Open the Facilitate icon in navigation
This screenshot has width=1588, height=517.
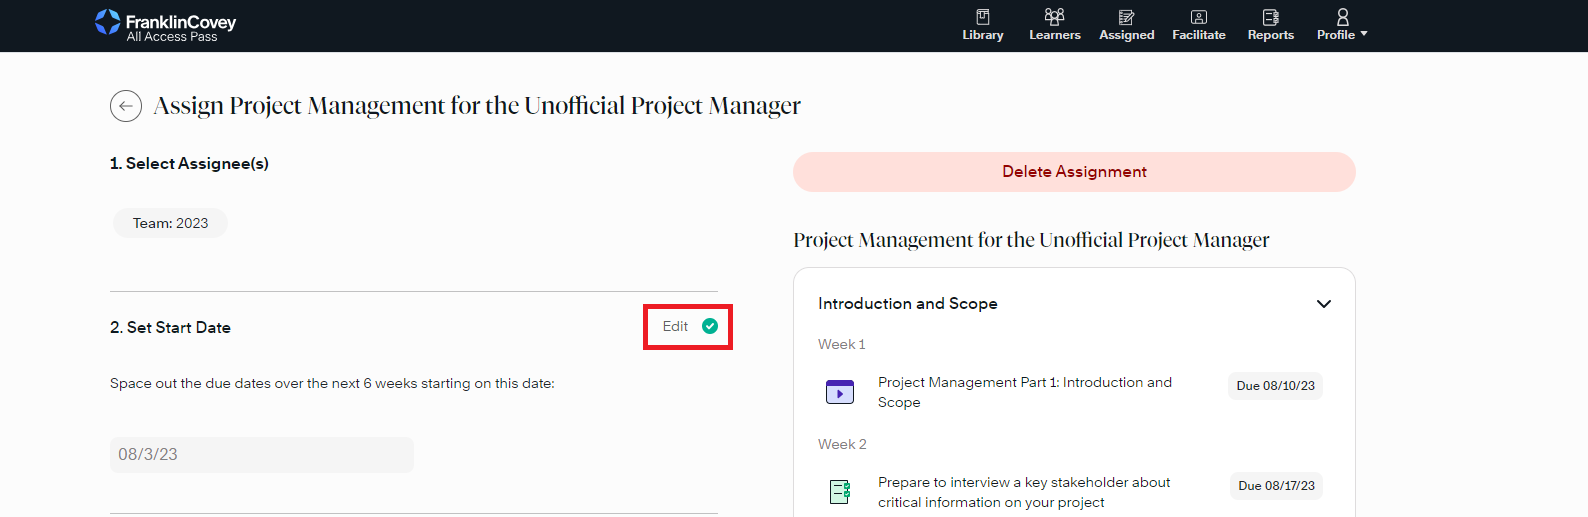(x=1198, y=17)
